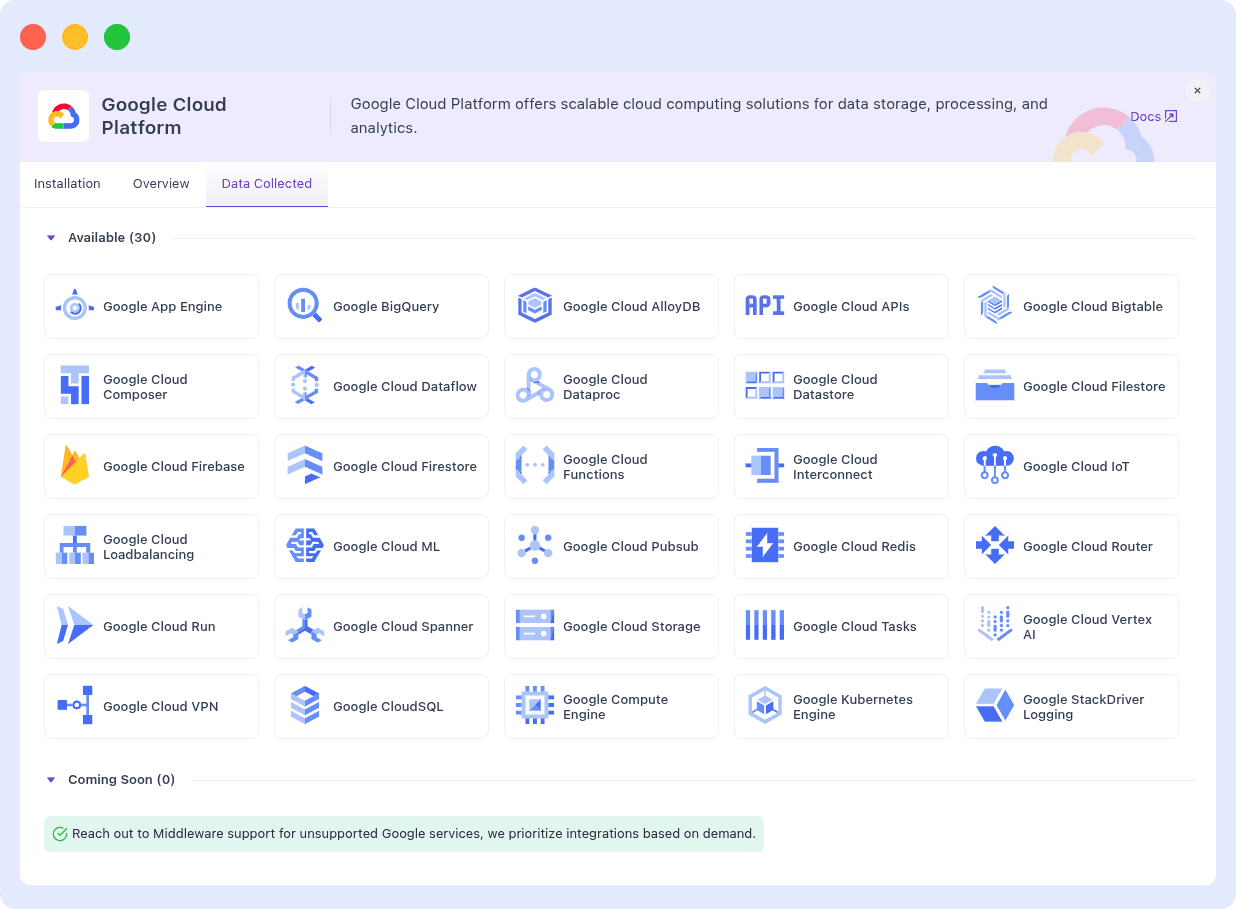
Task: Select the Google Cloud Redis card
Action: 841,546
